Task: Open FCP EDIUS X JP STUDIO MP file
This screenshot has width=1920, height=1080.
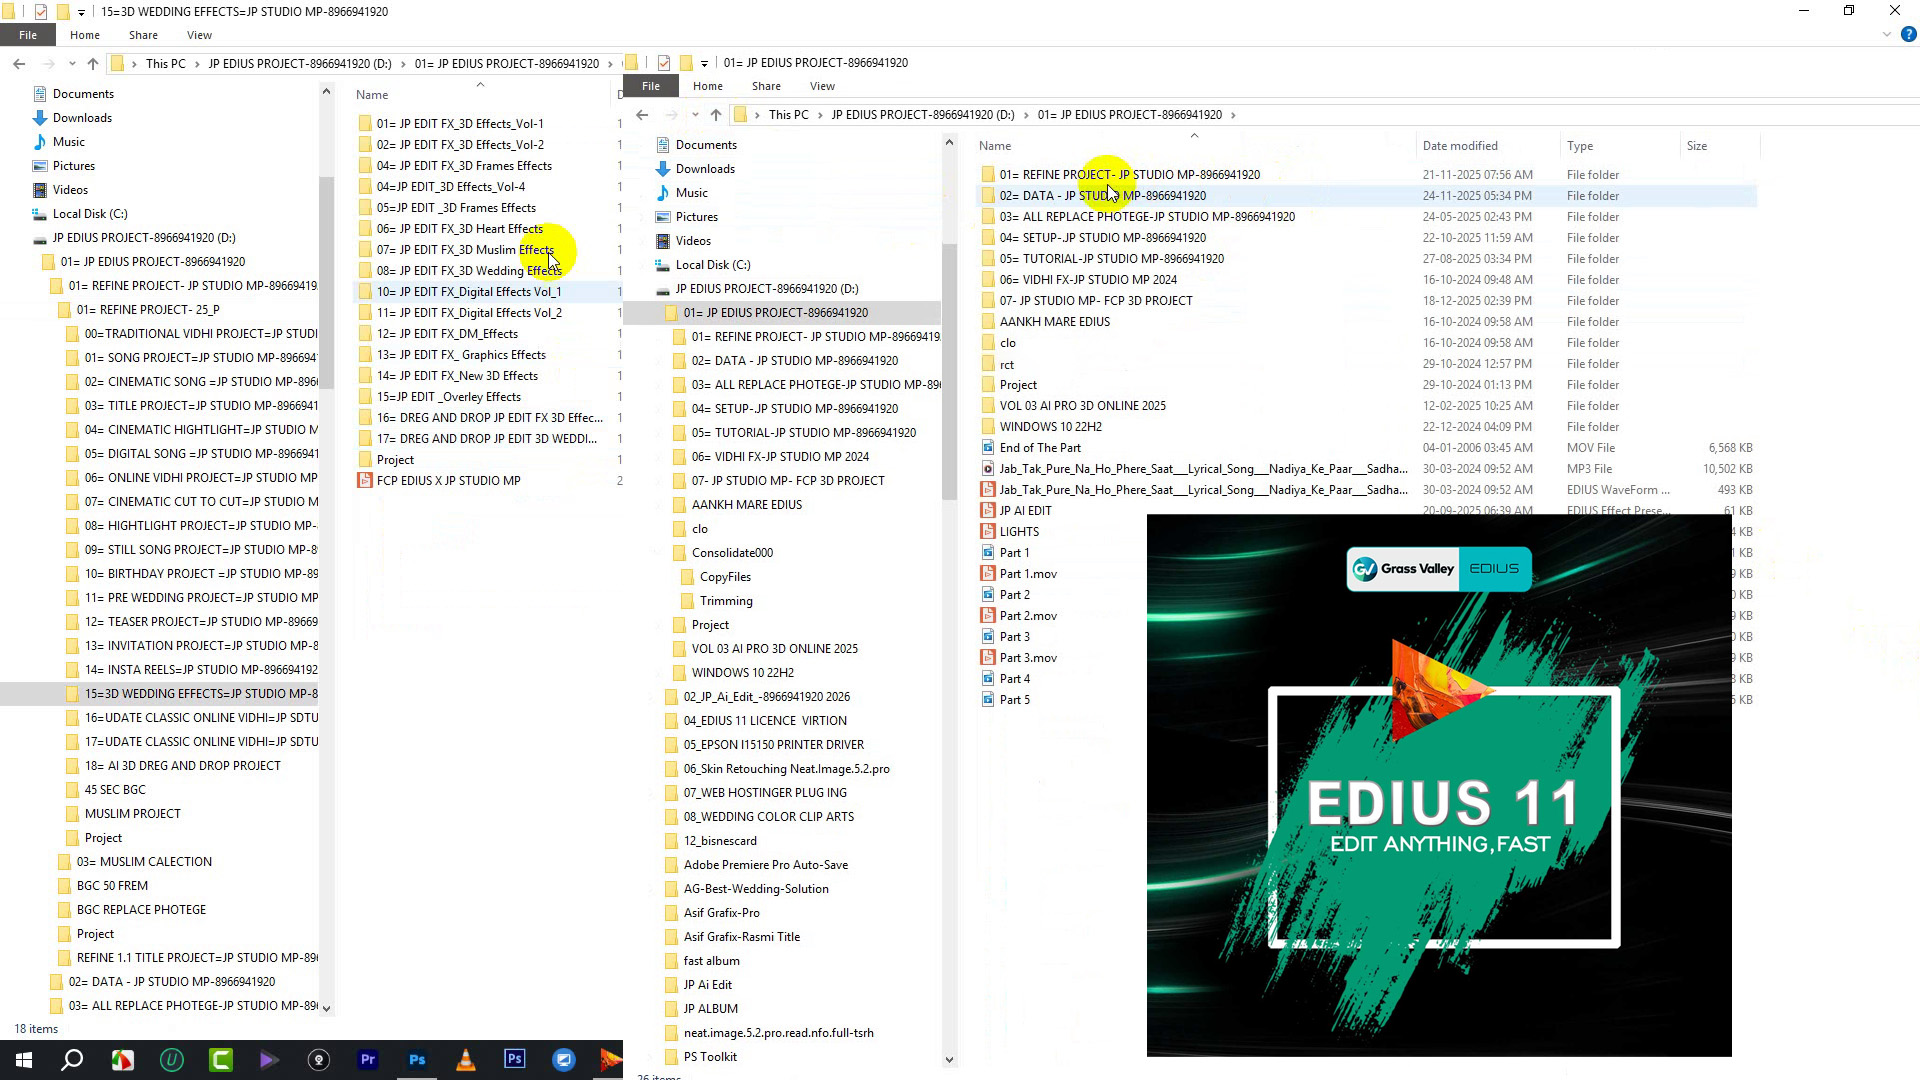Action: pyautogui.click(x=448, y=481)
